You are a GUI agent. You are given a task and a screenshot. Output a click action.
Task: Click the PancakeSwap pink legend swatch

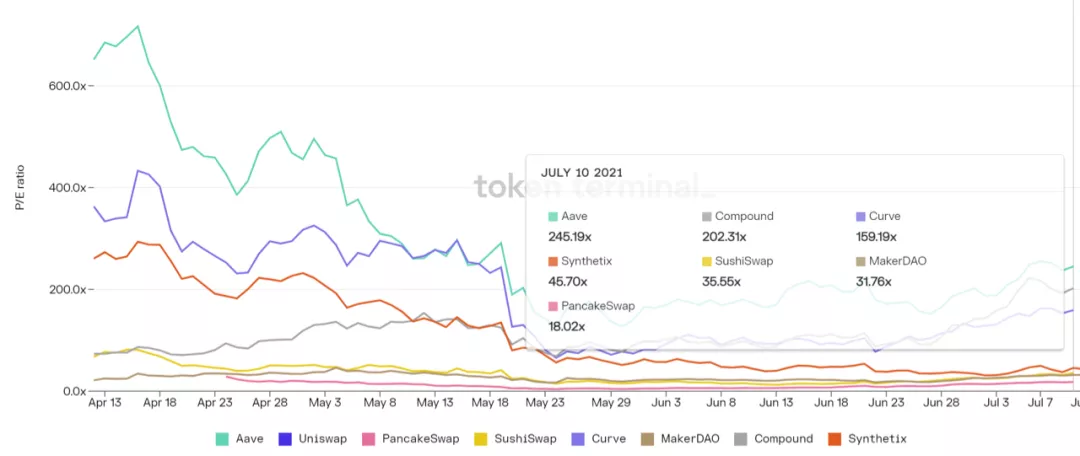[368, 438]
